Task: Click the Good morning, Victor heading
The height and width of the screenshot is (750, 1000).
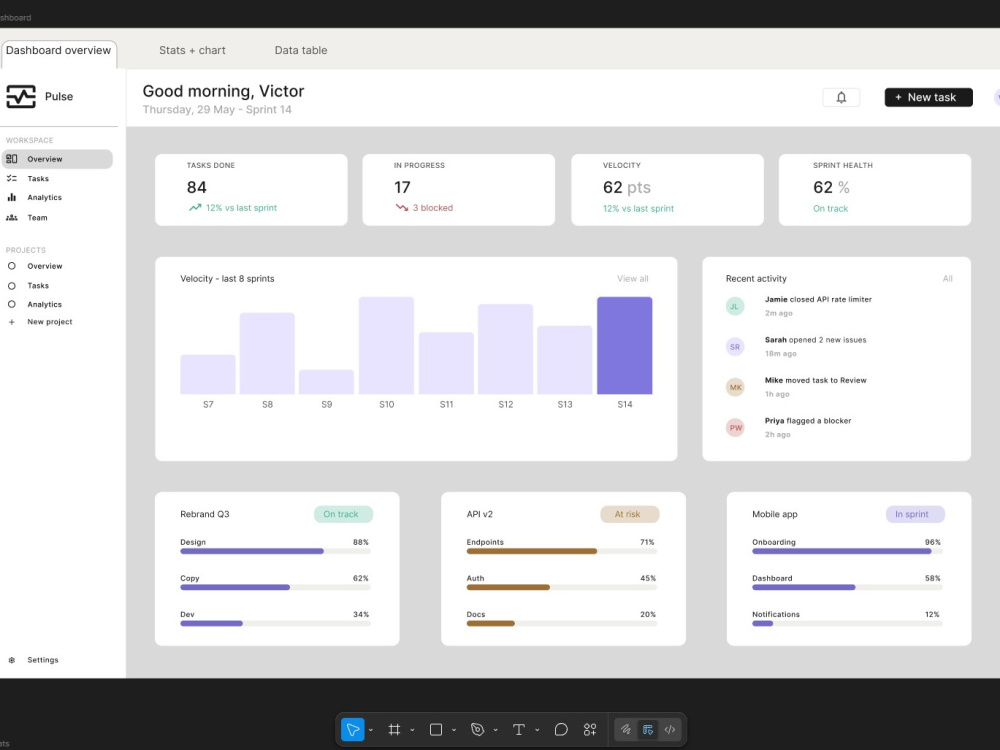Action: pyautogui.click(x=223, y=91)
